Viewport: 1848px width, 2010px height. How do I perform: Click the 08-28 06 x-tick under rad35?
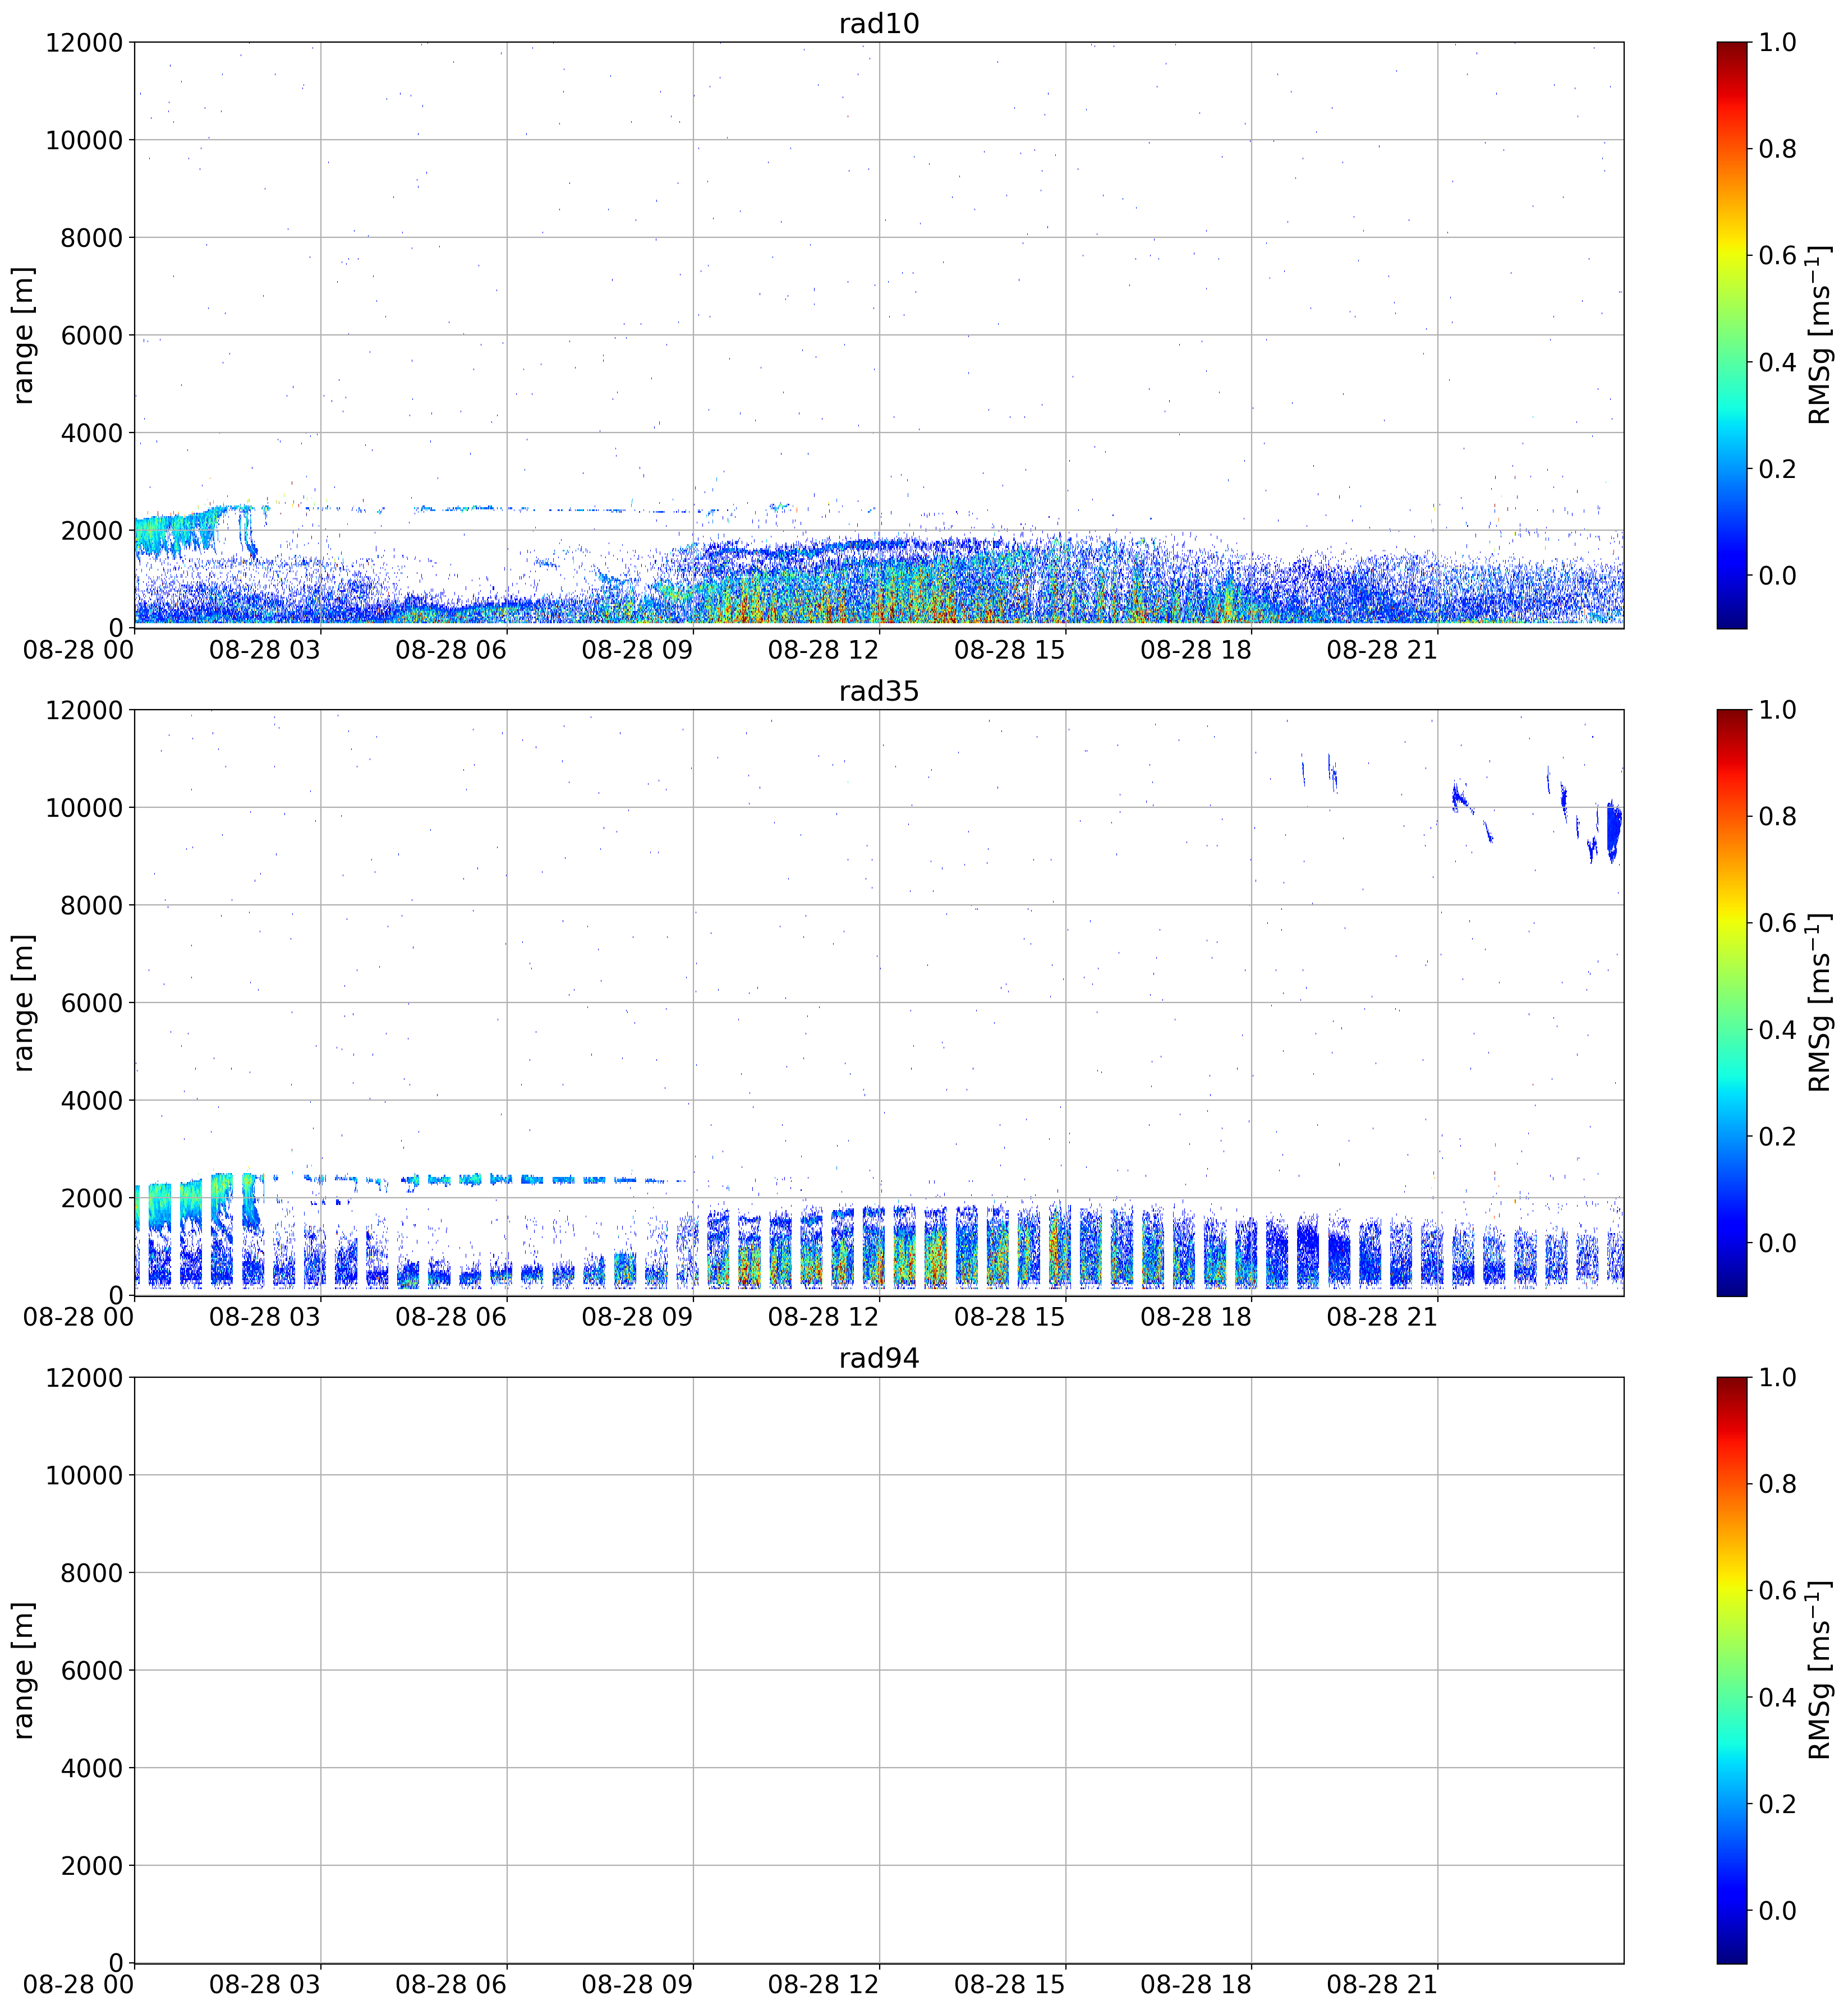pyautogui.click(x=451, y=1317)
